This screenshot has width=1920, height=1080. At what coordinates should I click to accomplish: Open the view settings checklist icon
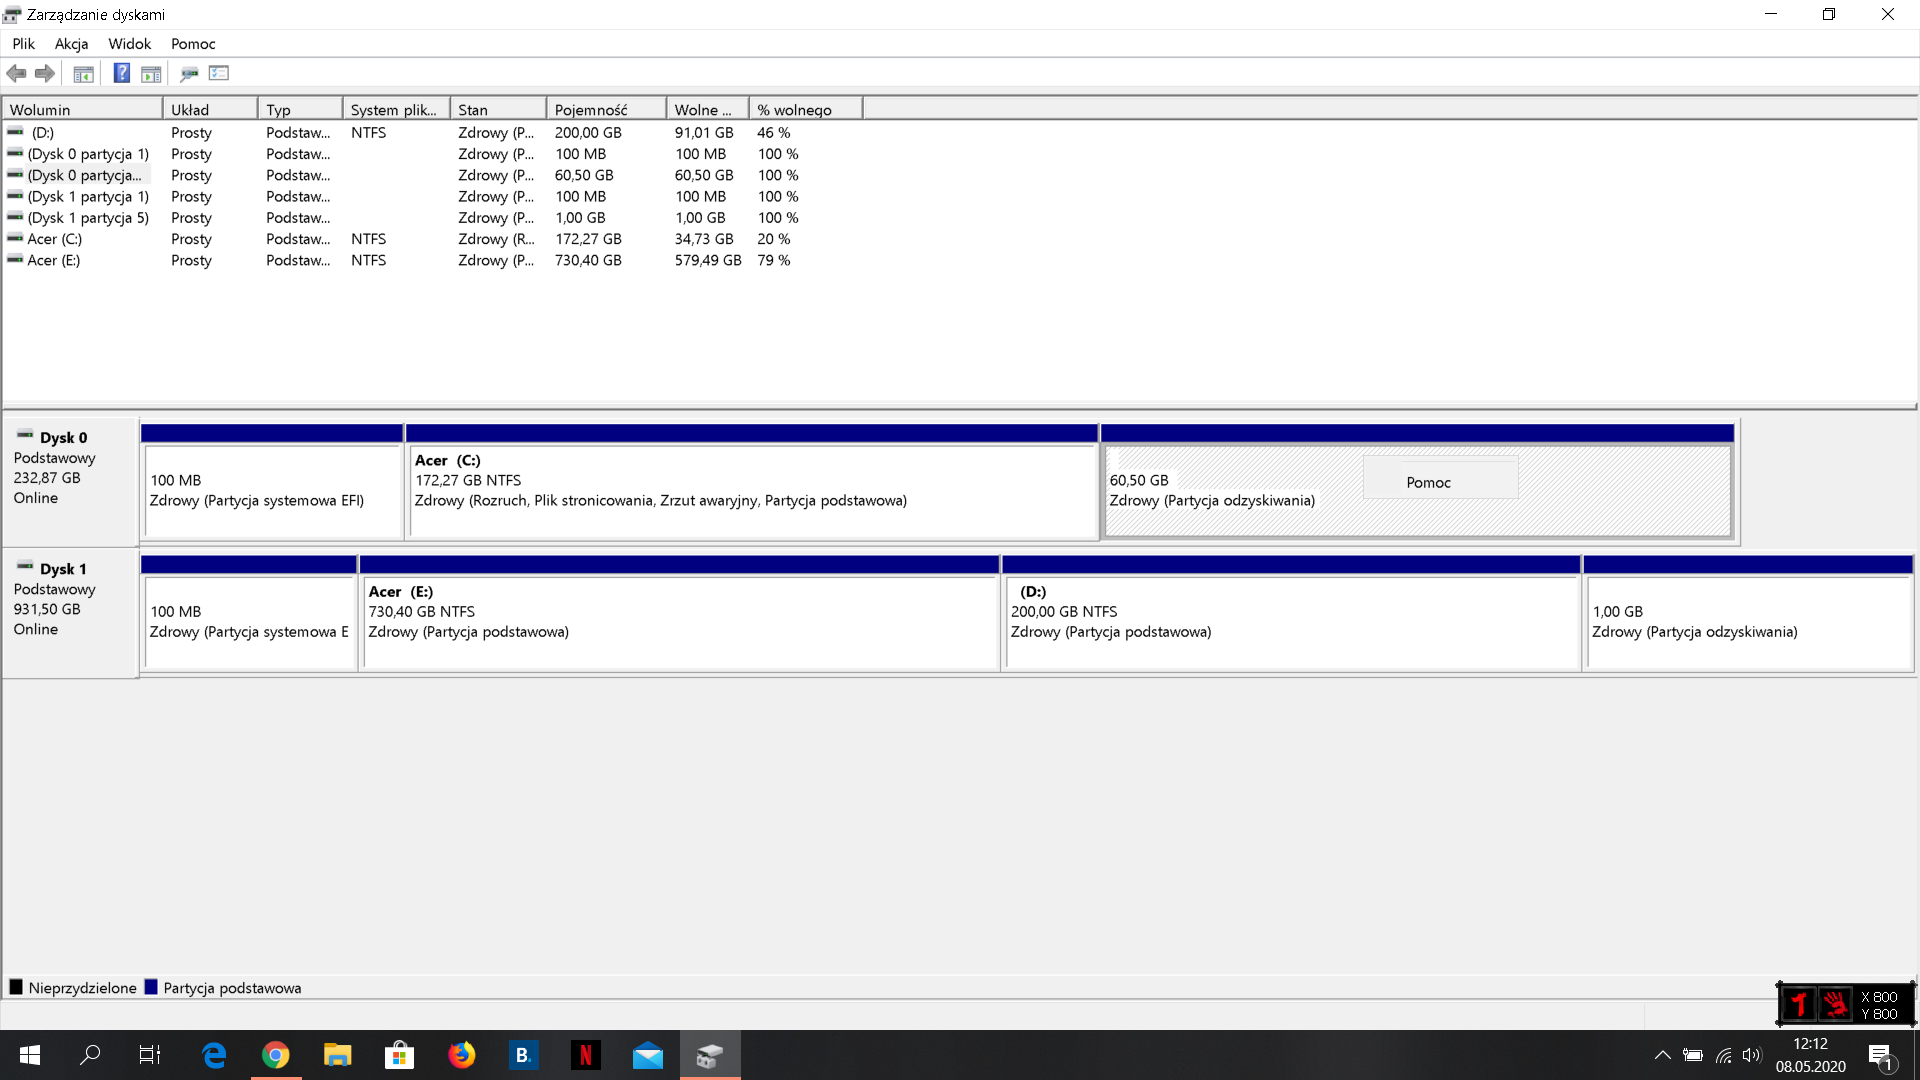[219, 73]
